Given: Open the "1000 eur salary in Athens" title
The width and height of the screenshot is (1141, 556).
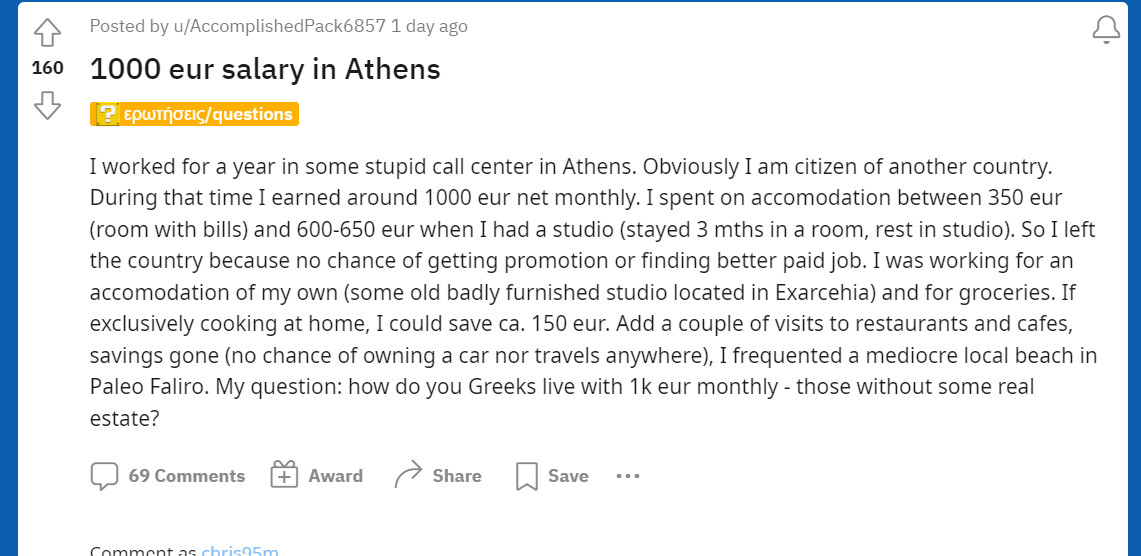Looking at the screenshot, I should 265,69.
